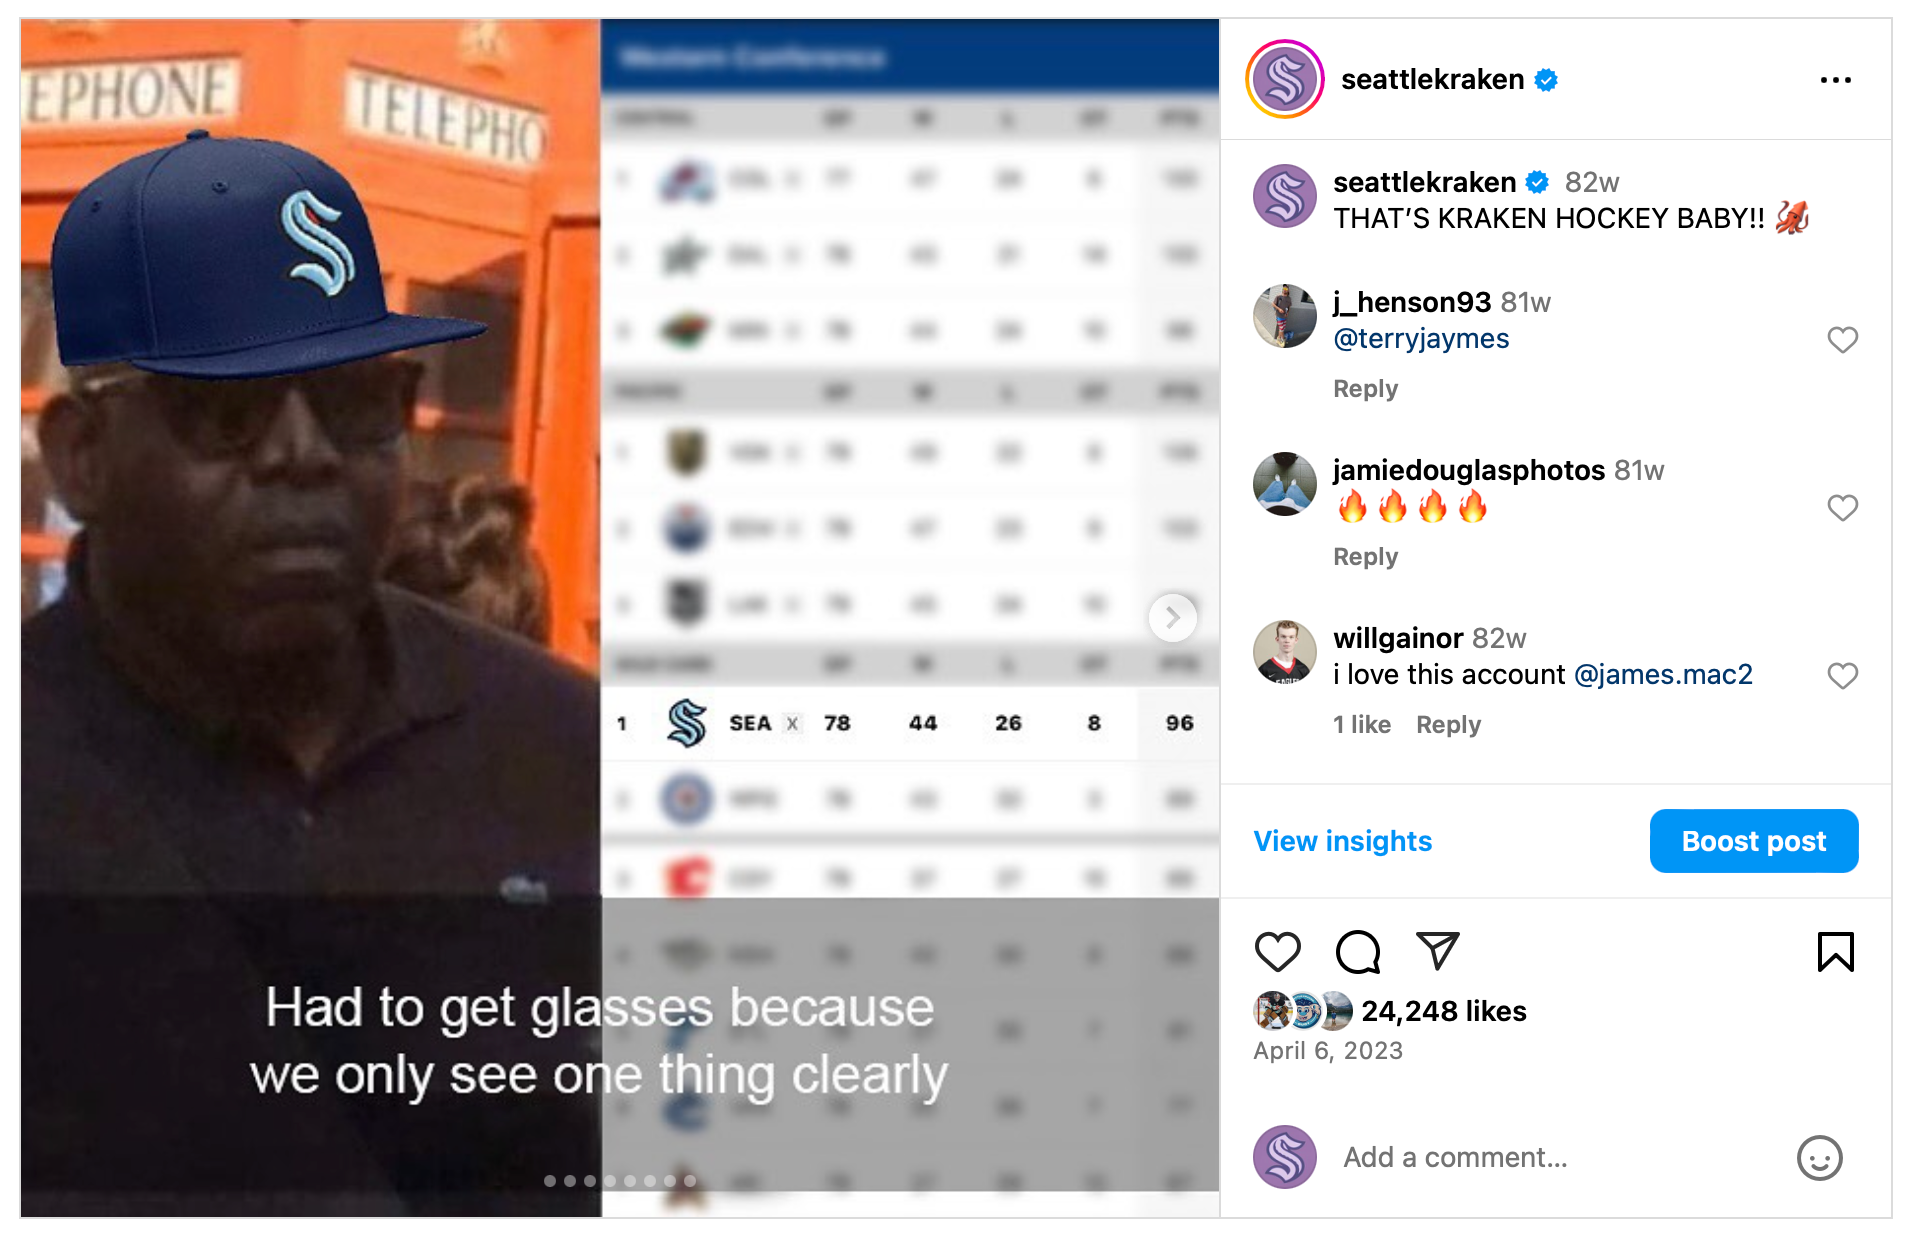1918x1246 pixels.
Task: Open the emoji picker smiley icon
Action: click(x=1819, y=1158)
